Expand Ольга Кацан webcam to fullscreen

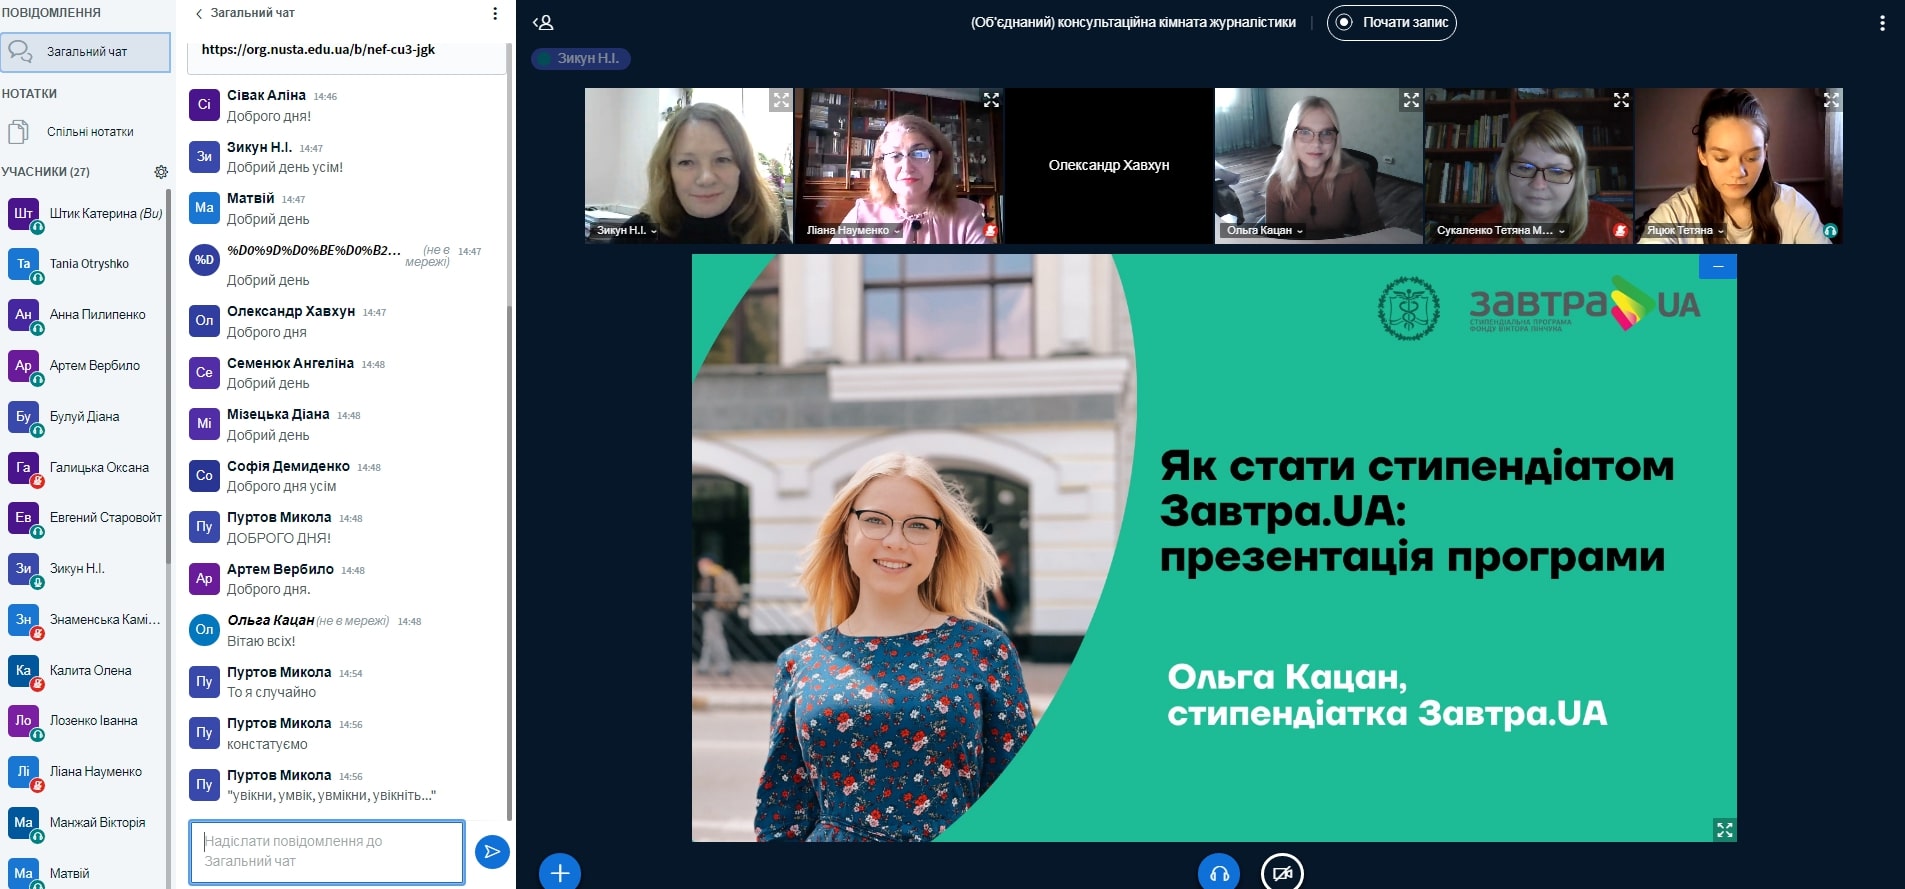point(1411,100)
